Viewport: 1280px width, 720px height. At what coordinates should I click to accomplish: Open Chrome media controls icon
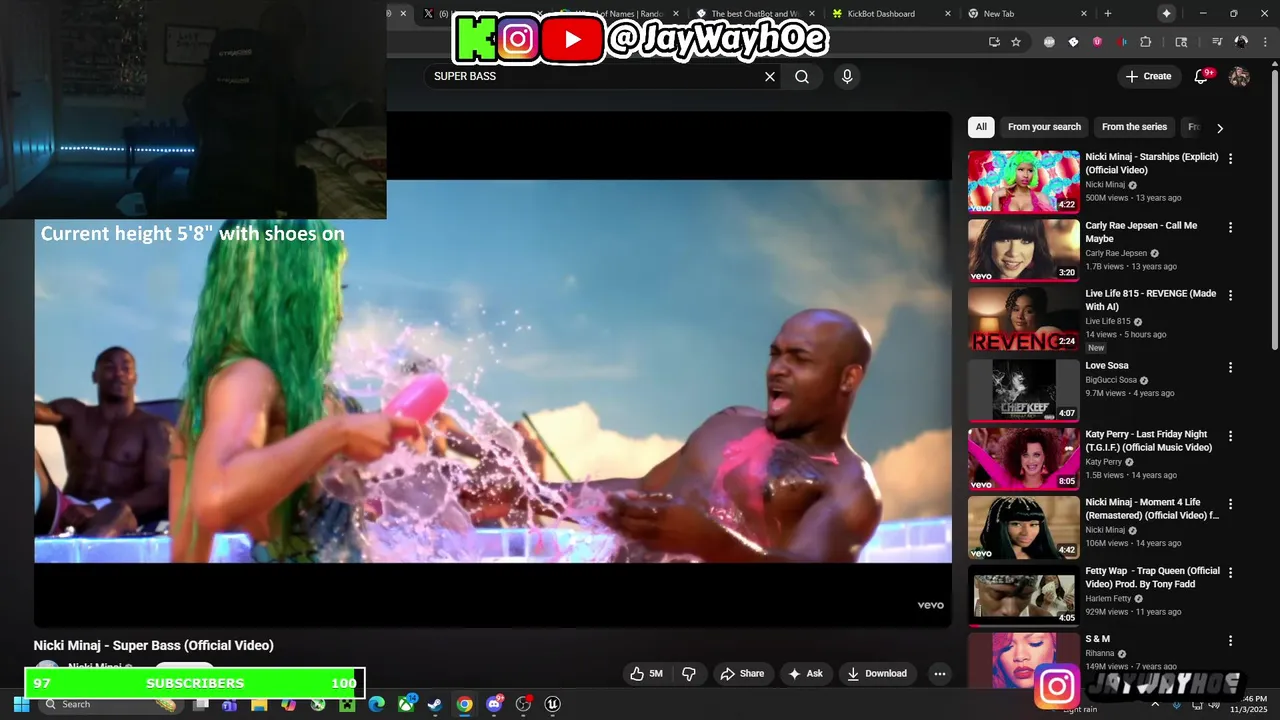tap(1217, 42)
